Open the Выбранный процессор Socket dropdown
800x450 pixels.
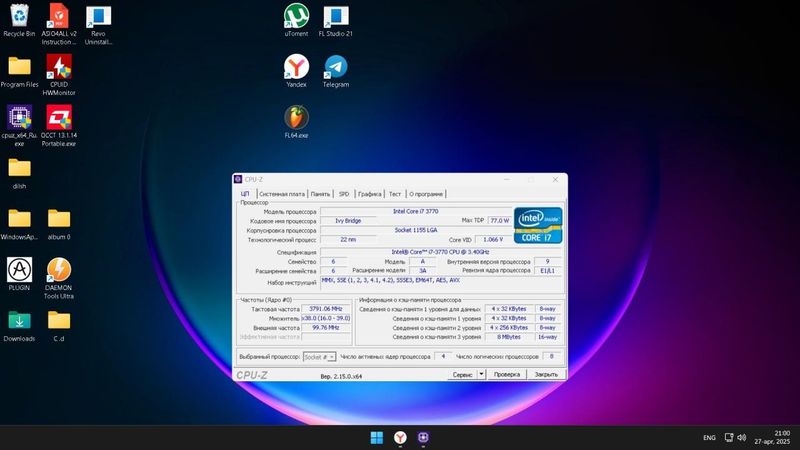tap(319, 357)
